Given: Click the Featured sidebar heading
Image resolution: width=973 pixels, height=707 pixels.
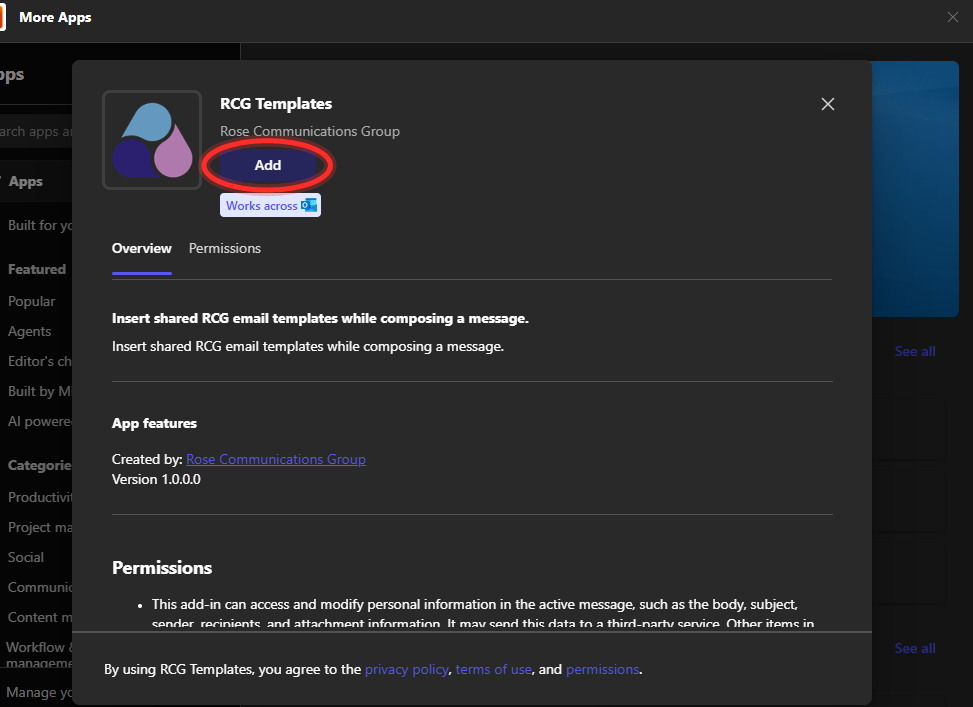Looking at the screenshot, I should [37, 269].
